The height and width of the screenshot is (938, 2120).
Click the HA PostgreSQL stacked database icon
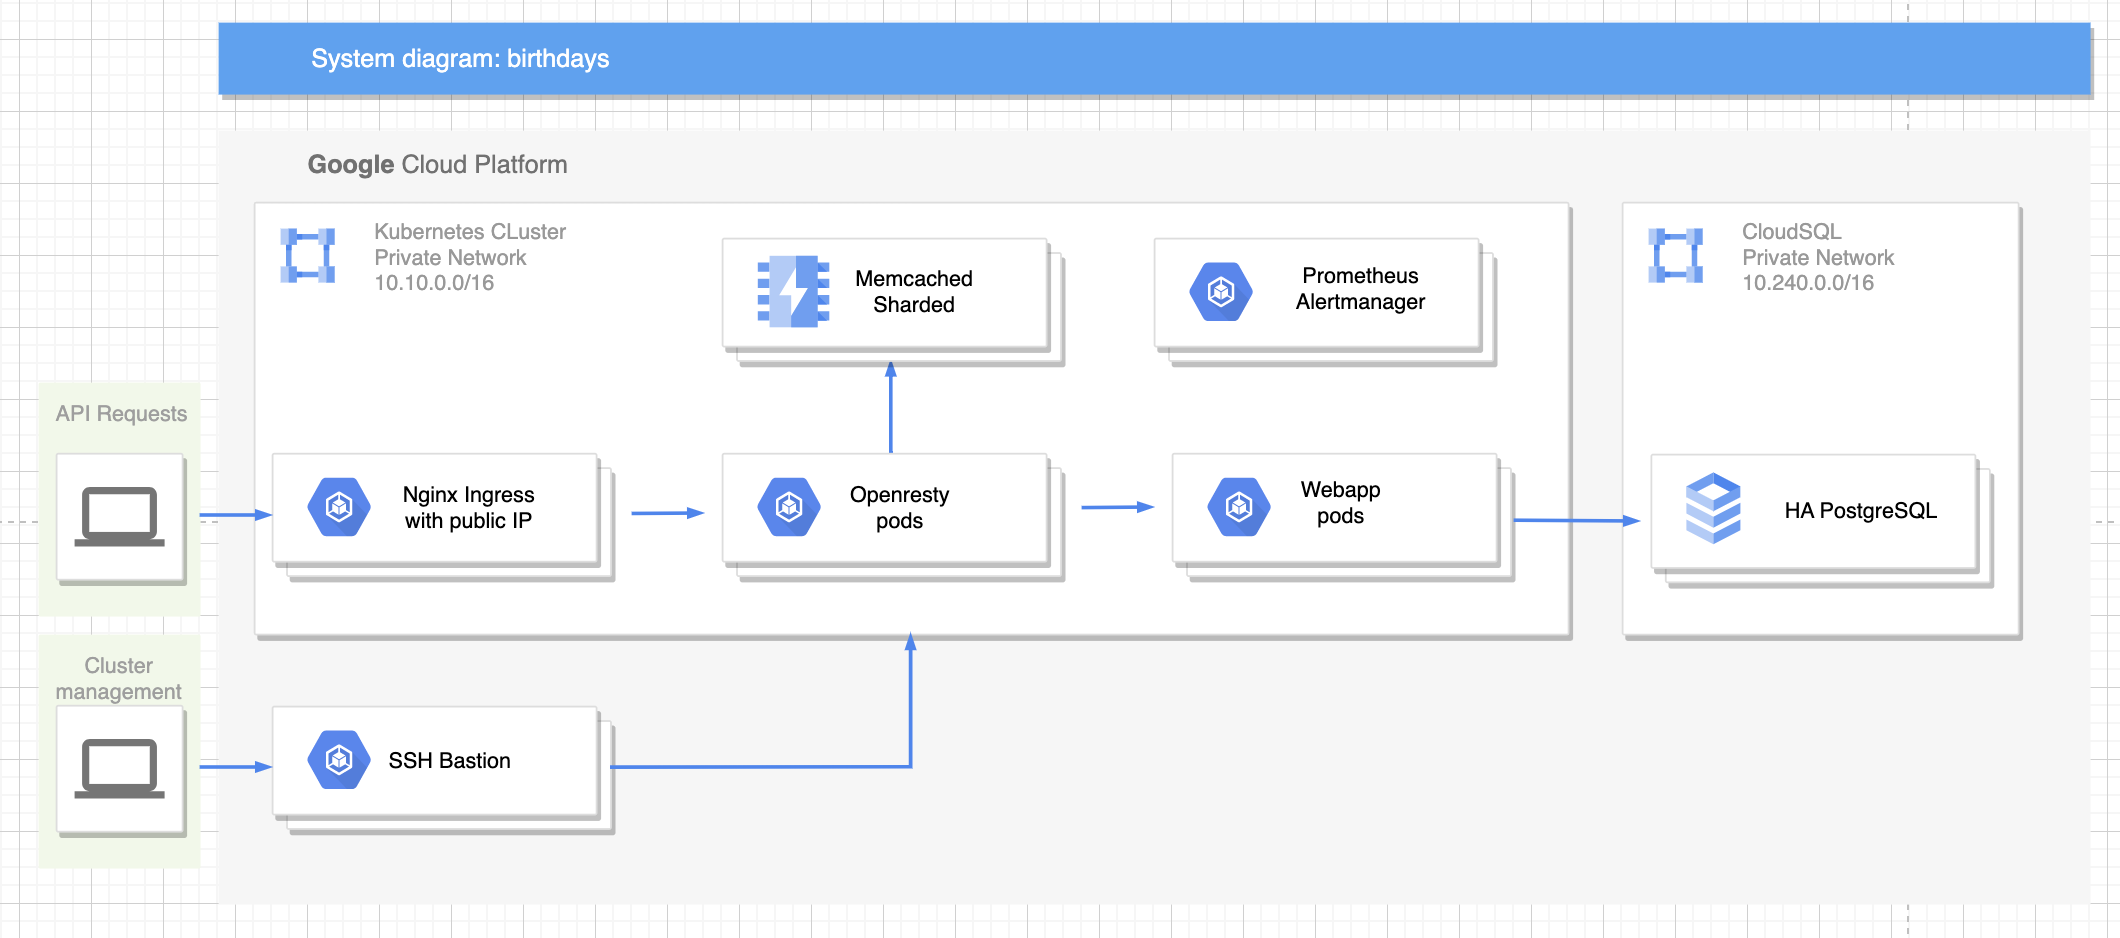(1713, 508)
